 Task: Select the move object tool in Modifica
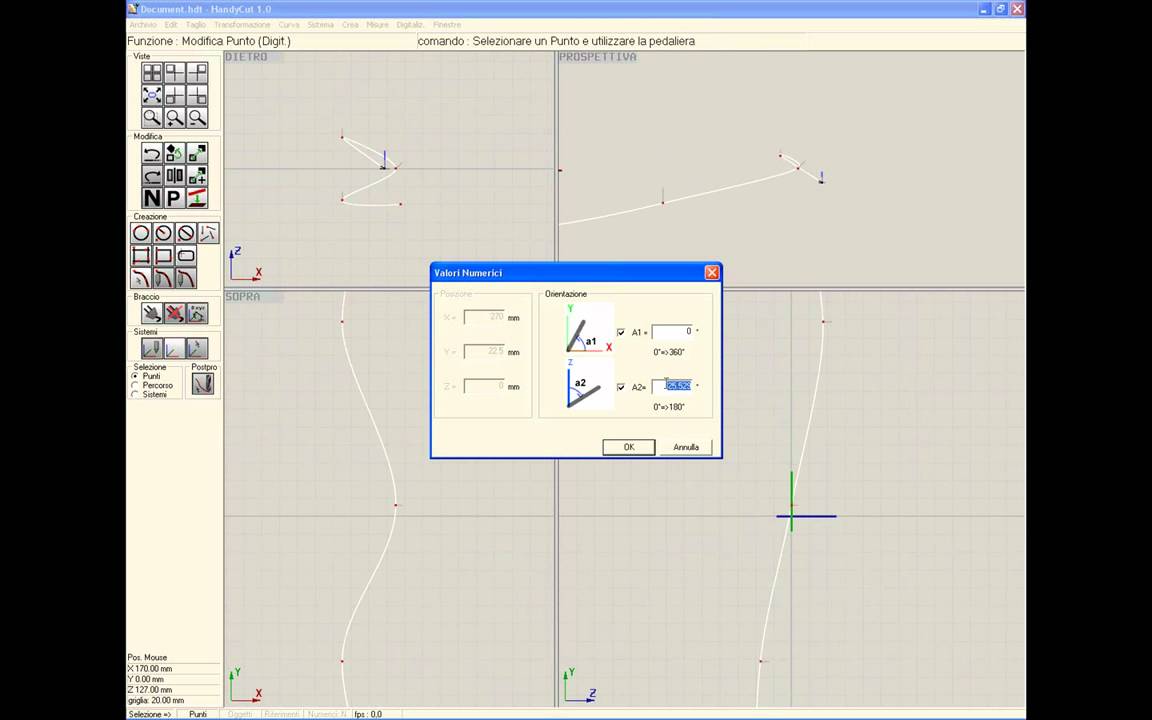197,153
